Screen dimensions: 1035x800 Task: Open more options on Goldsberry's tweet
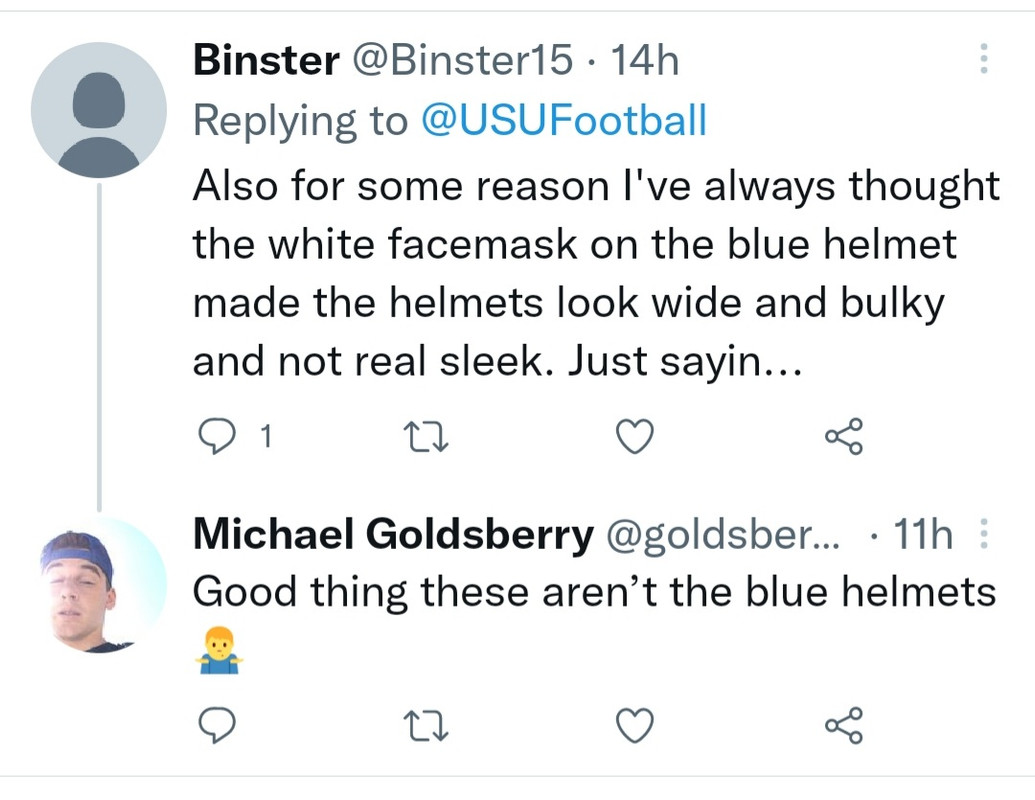pyautogui.click(x=984, y=533)
